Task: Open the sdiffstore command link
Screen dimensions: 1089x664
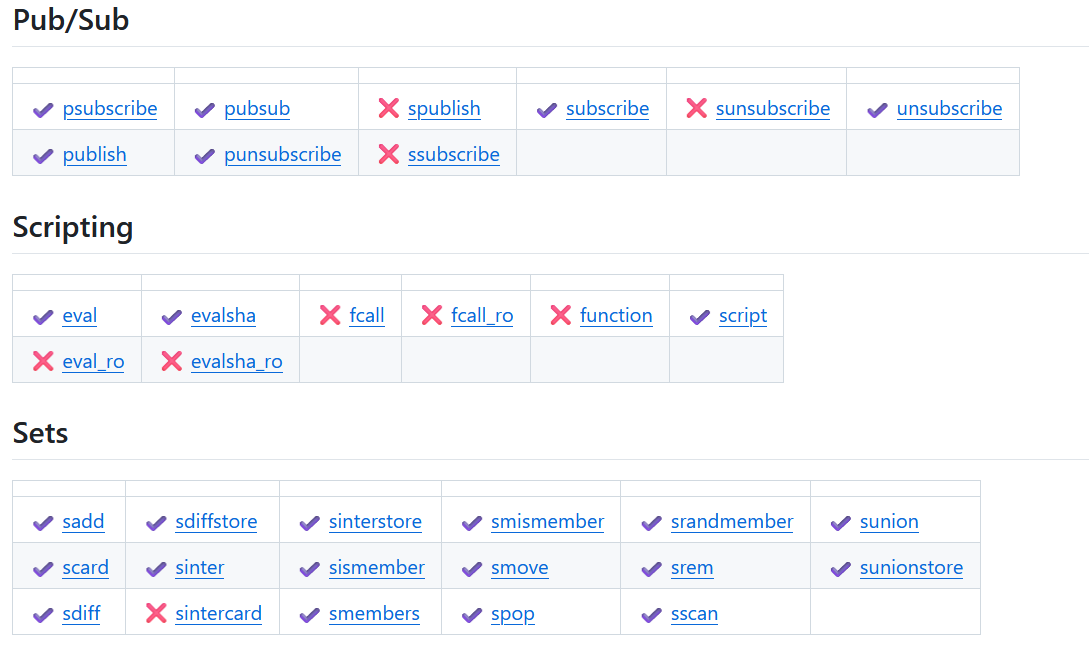Action: (216, 522)
